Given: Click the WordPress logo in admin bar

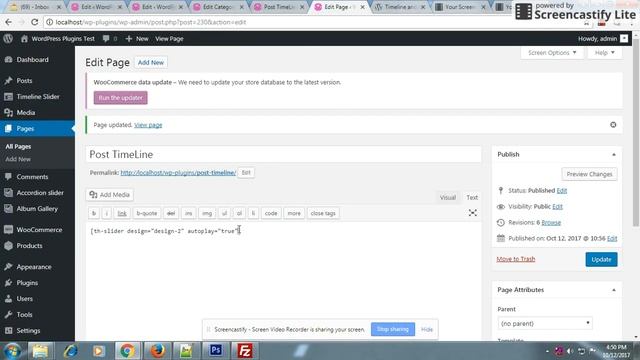Looking at the screenshot, I should click(8, 39).
